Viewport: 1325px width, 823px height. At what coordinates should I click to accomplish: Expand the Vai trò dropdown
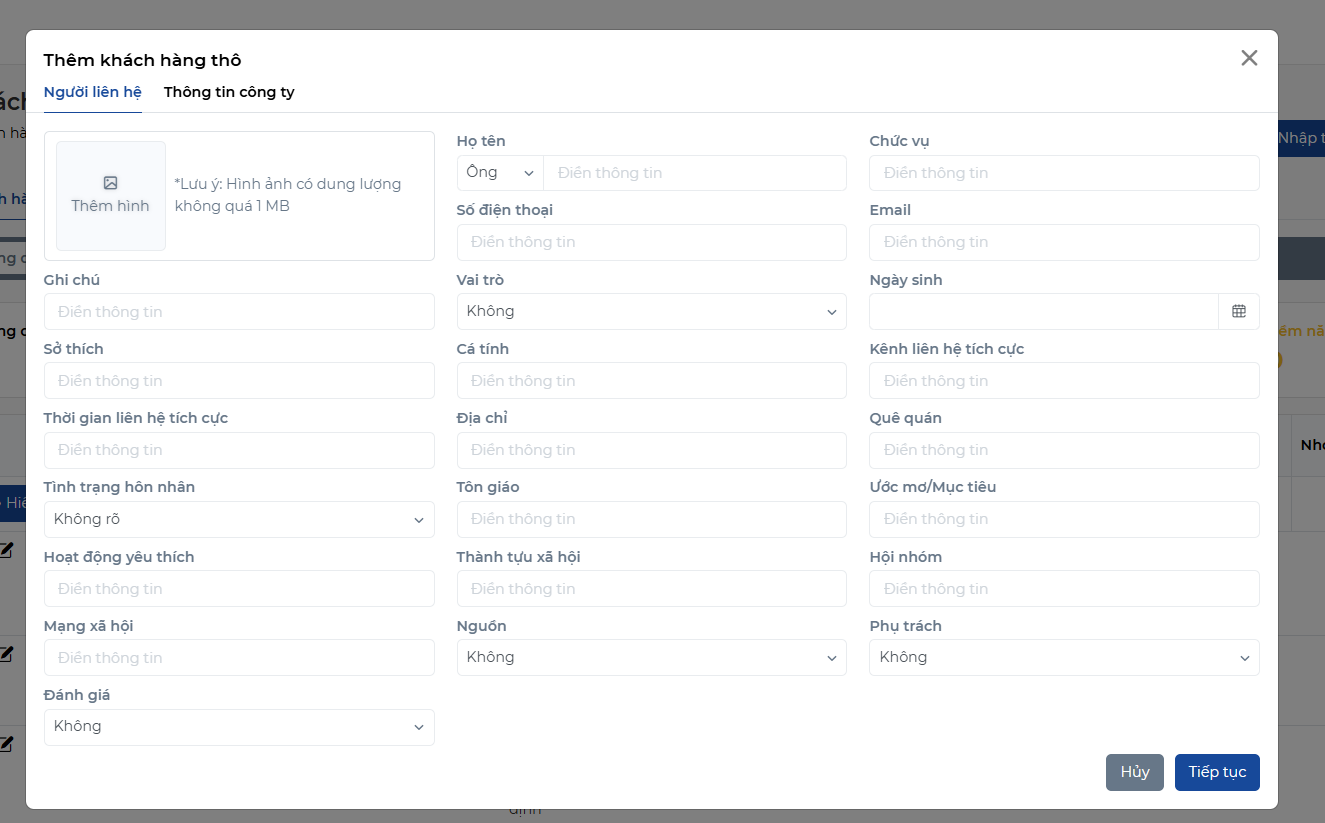point(651,312)
